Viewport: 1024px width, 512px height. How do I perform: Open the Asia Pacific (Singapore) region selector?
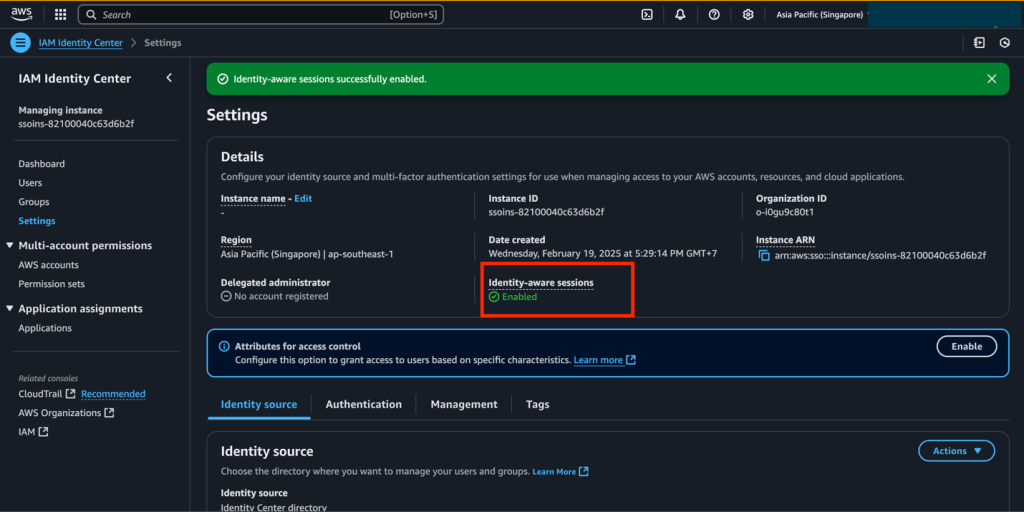click(822, 14)
